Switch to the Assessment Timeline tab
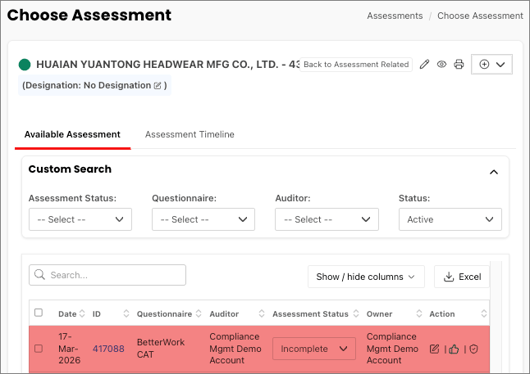This screenshot has height=374, width=530. point(190,135)
